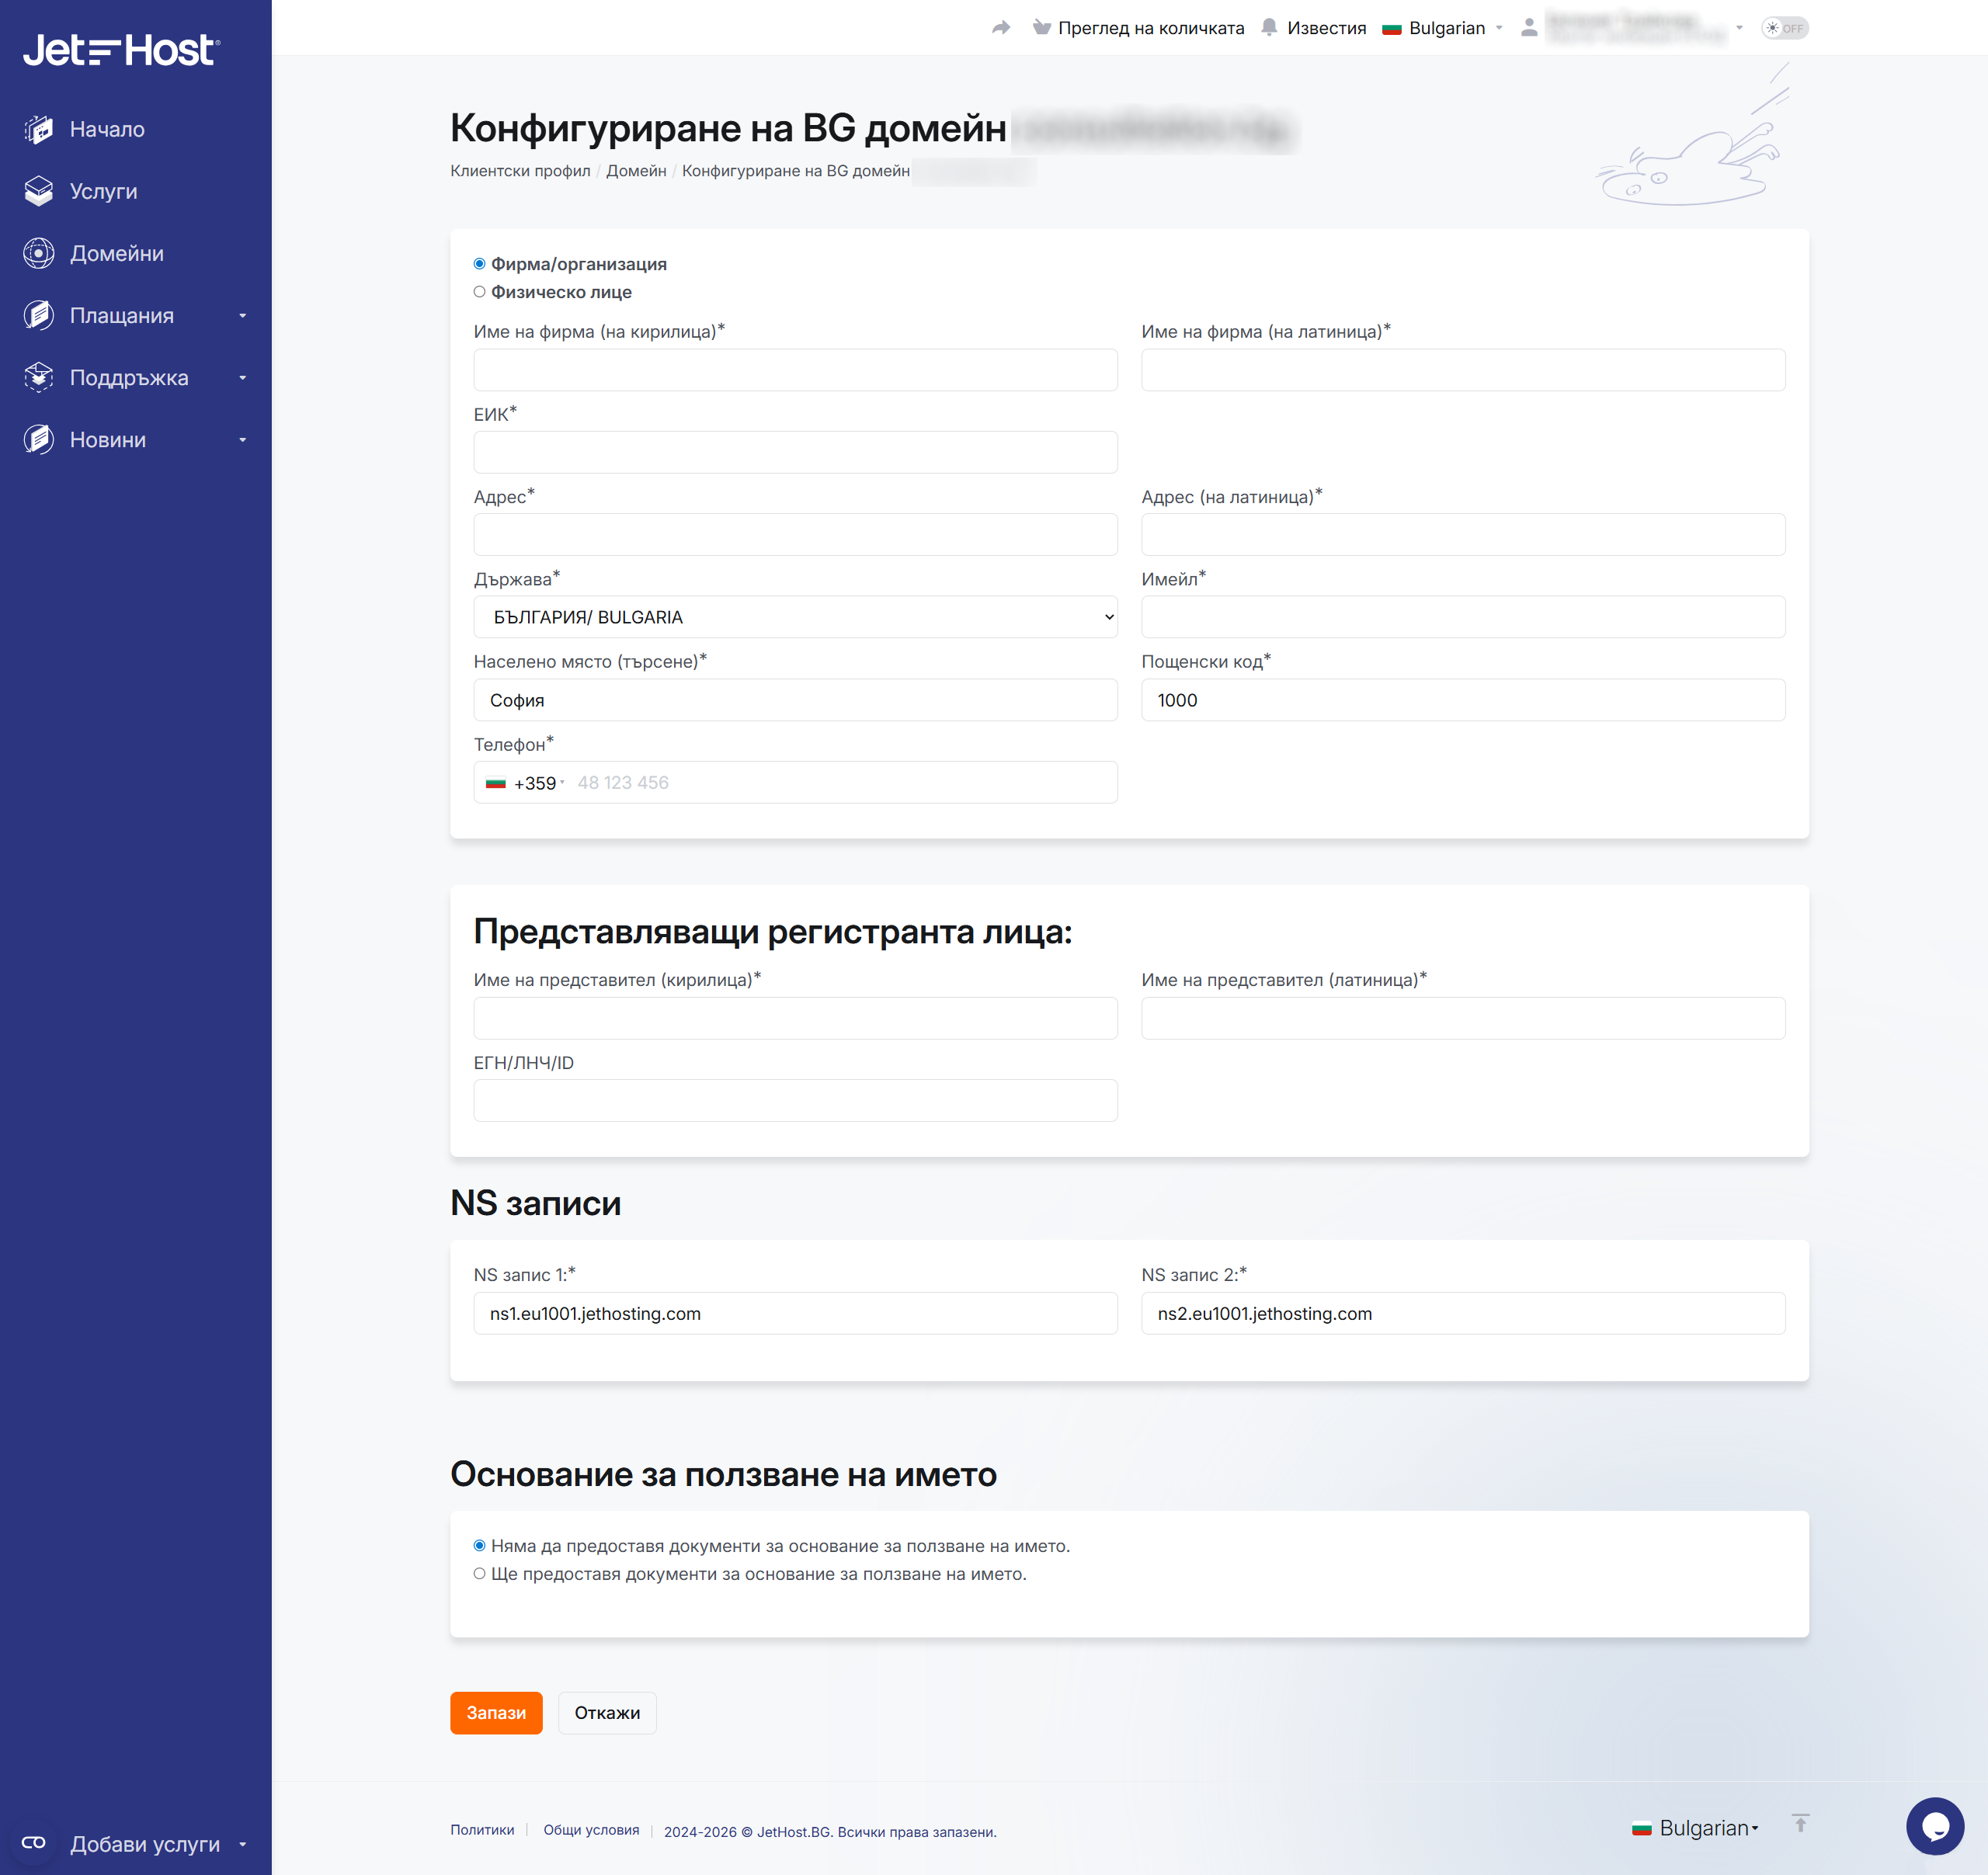The height and width of the screenshot is (1875, 1988).
Task: Open the live chat bubble icon
Action: click(x=1934, y=1826)
